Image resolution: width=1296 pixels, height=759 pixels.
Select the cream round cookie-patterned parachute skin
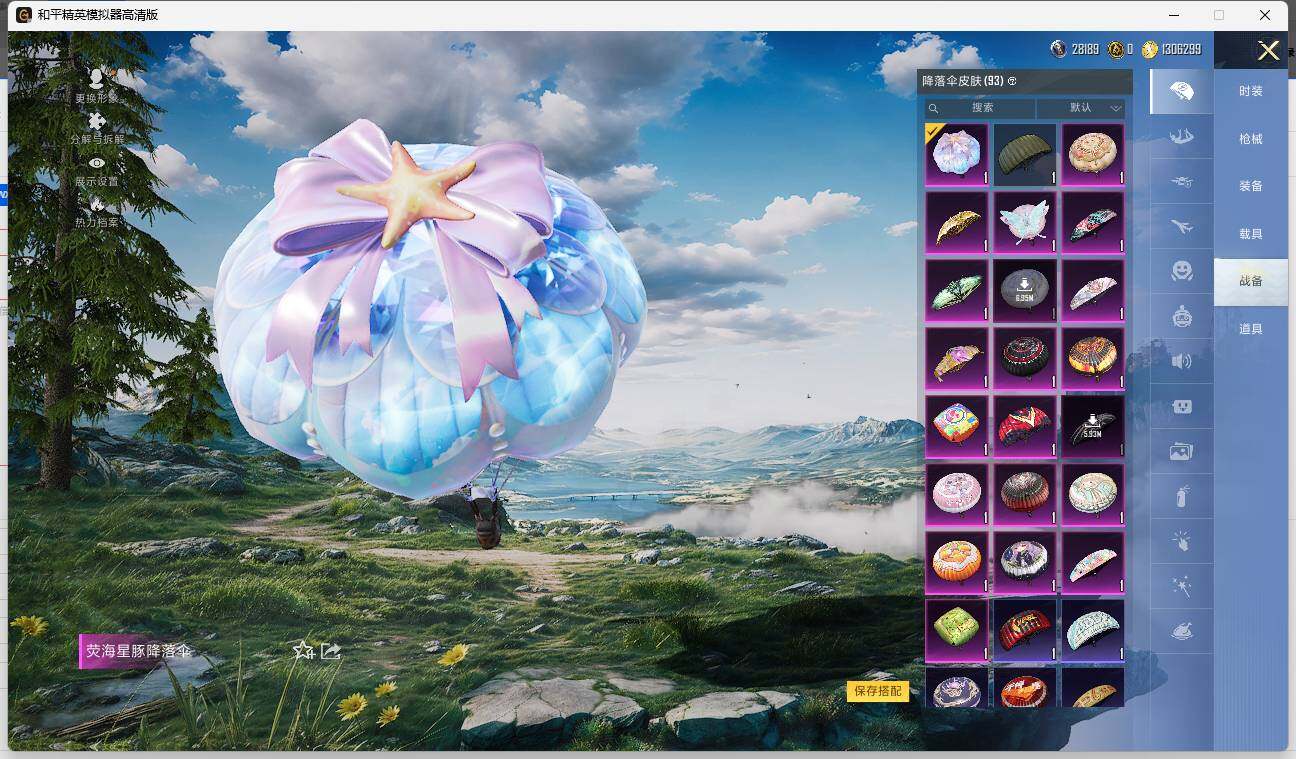click(x=1093, y=155)
